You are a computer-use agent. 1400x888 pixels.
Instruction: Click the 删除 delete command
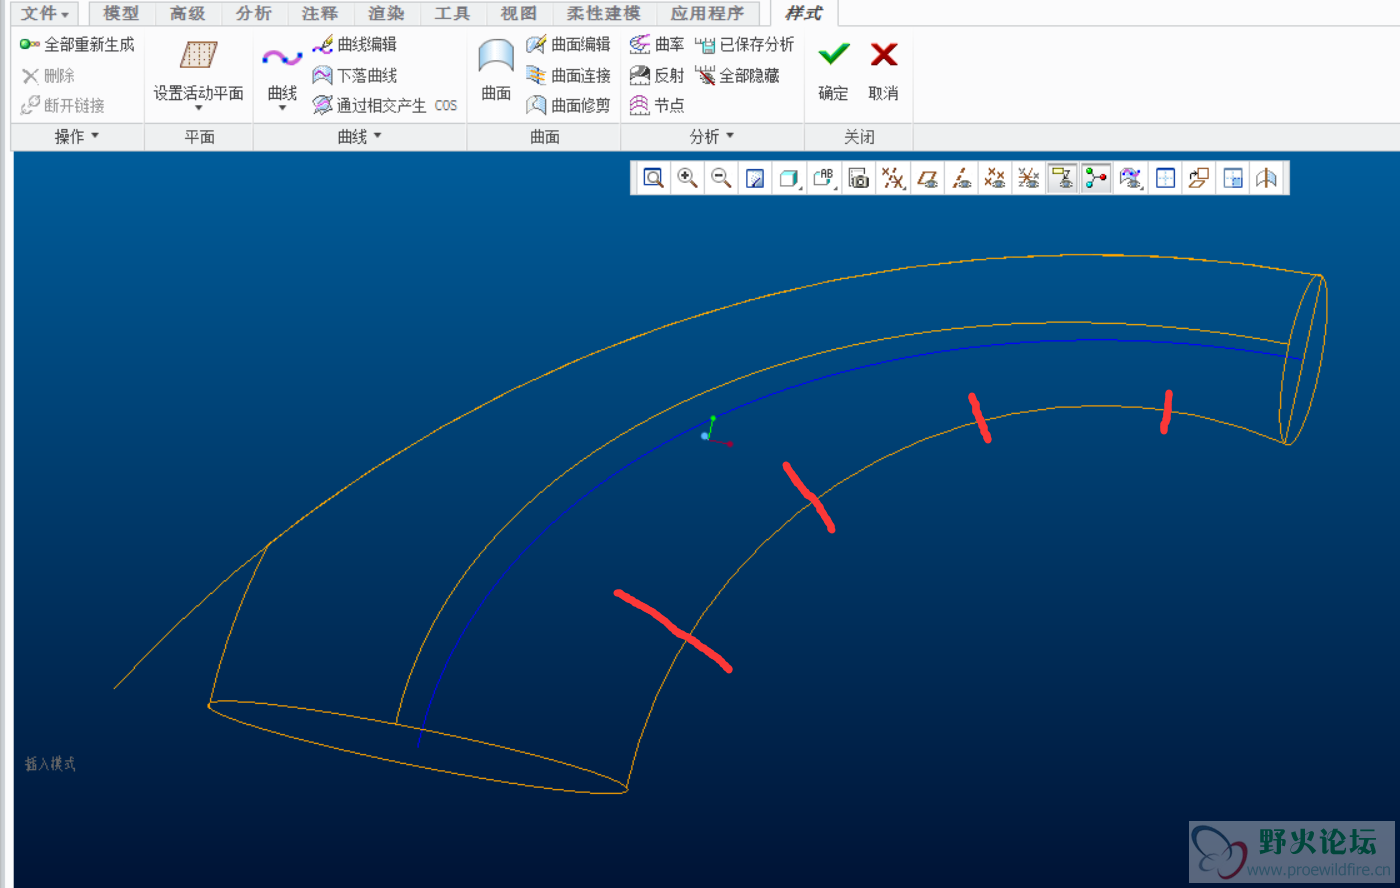[48, 75]
